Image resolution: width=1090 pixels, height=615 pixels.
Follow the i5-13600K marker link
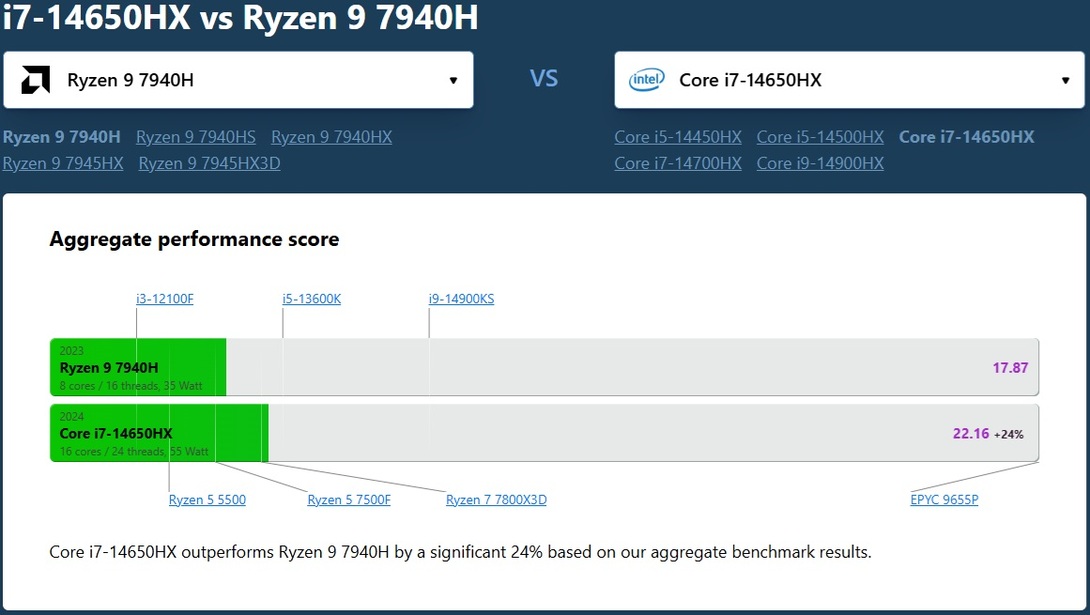pos(311,299)
